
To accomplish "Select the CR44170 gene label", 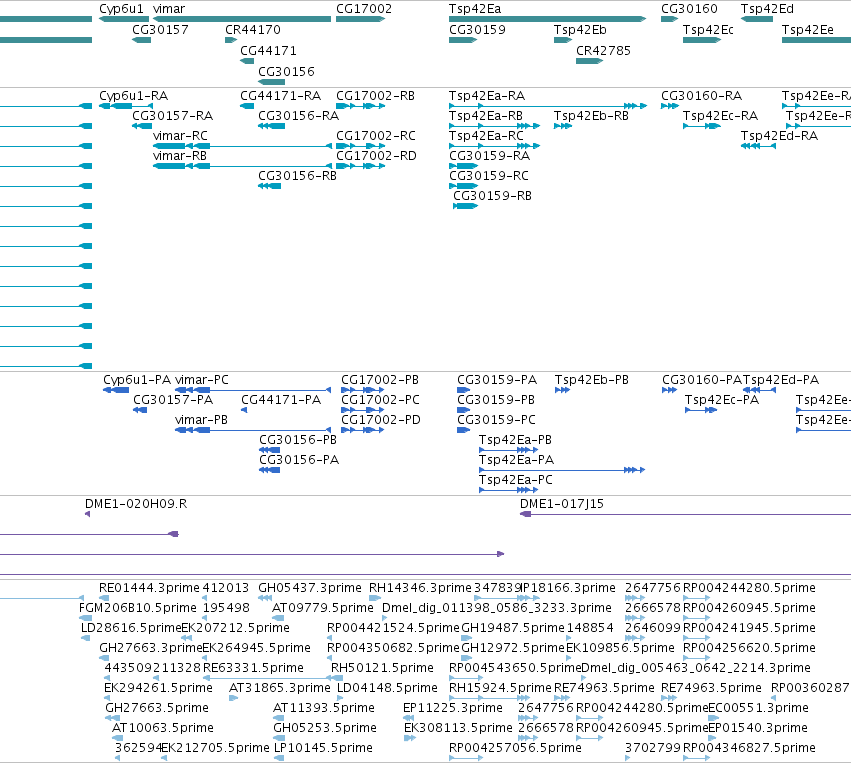I will click(253, 29).
